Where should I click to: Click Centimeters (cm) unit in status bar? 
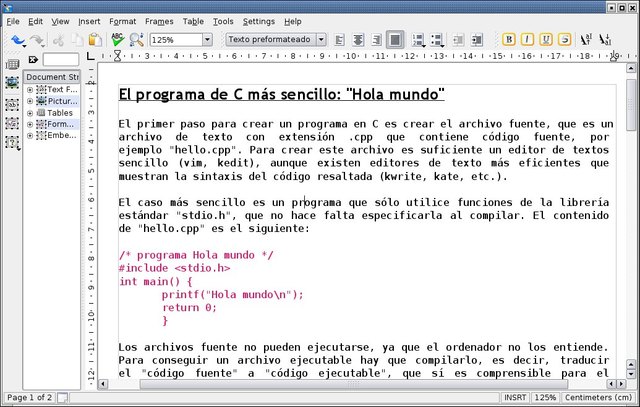[x=598, y=398]
